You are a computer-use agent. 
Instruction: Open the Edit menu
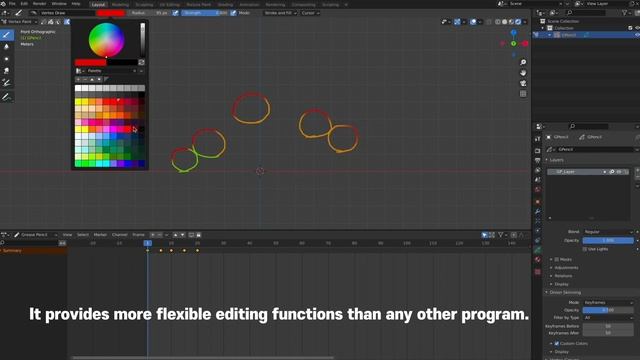click(x=24, y=4)
